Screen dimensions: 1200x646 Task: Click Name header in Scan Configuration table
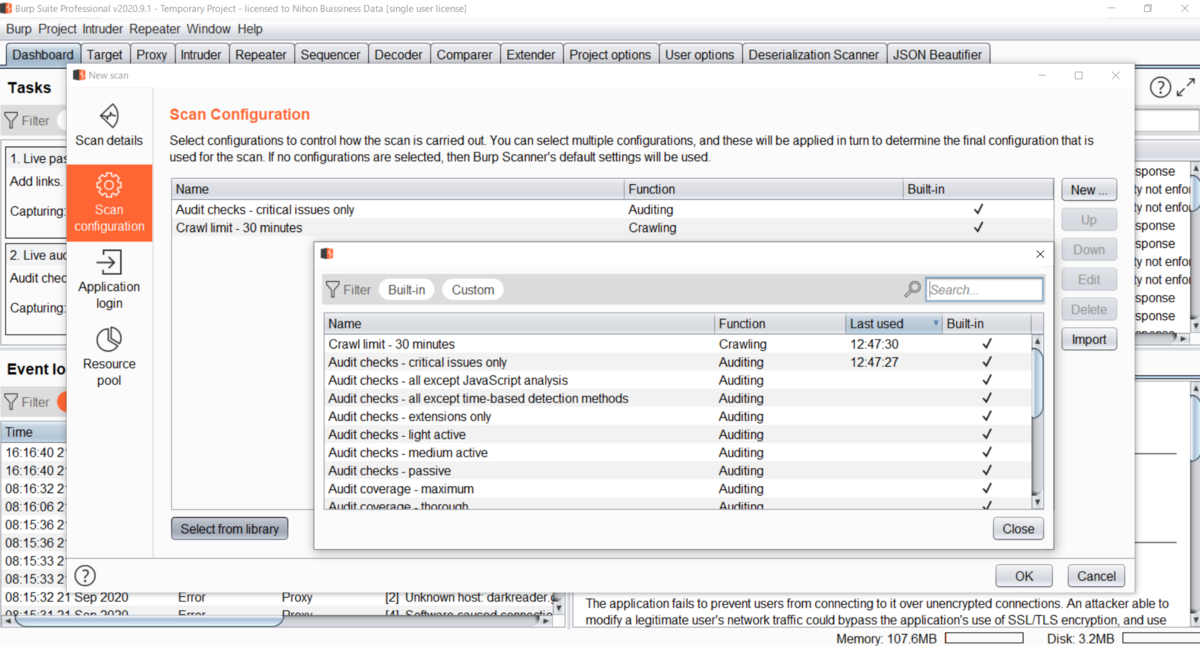398,189
